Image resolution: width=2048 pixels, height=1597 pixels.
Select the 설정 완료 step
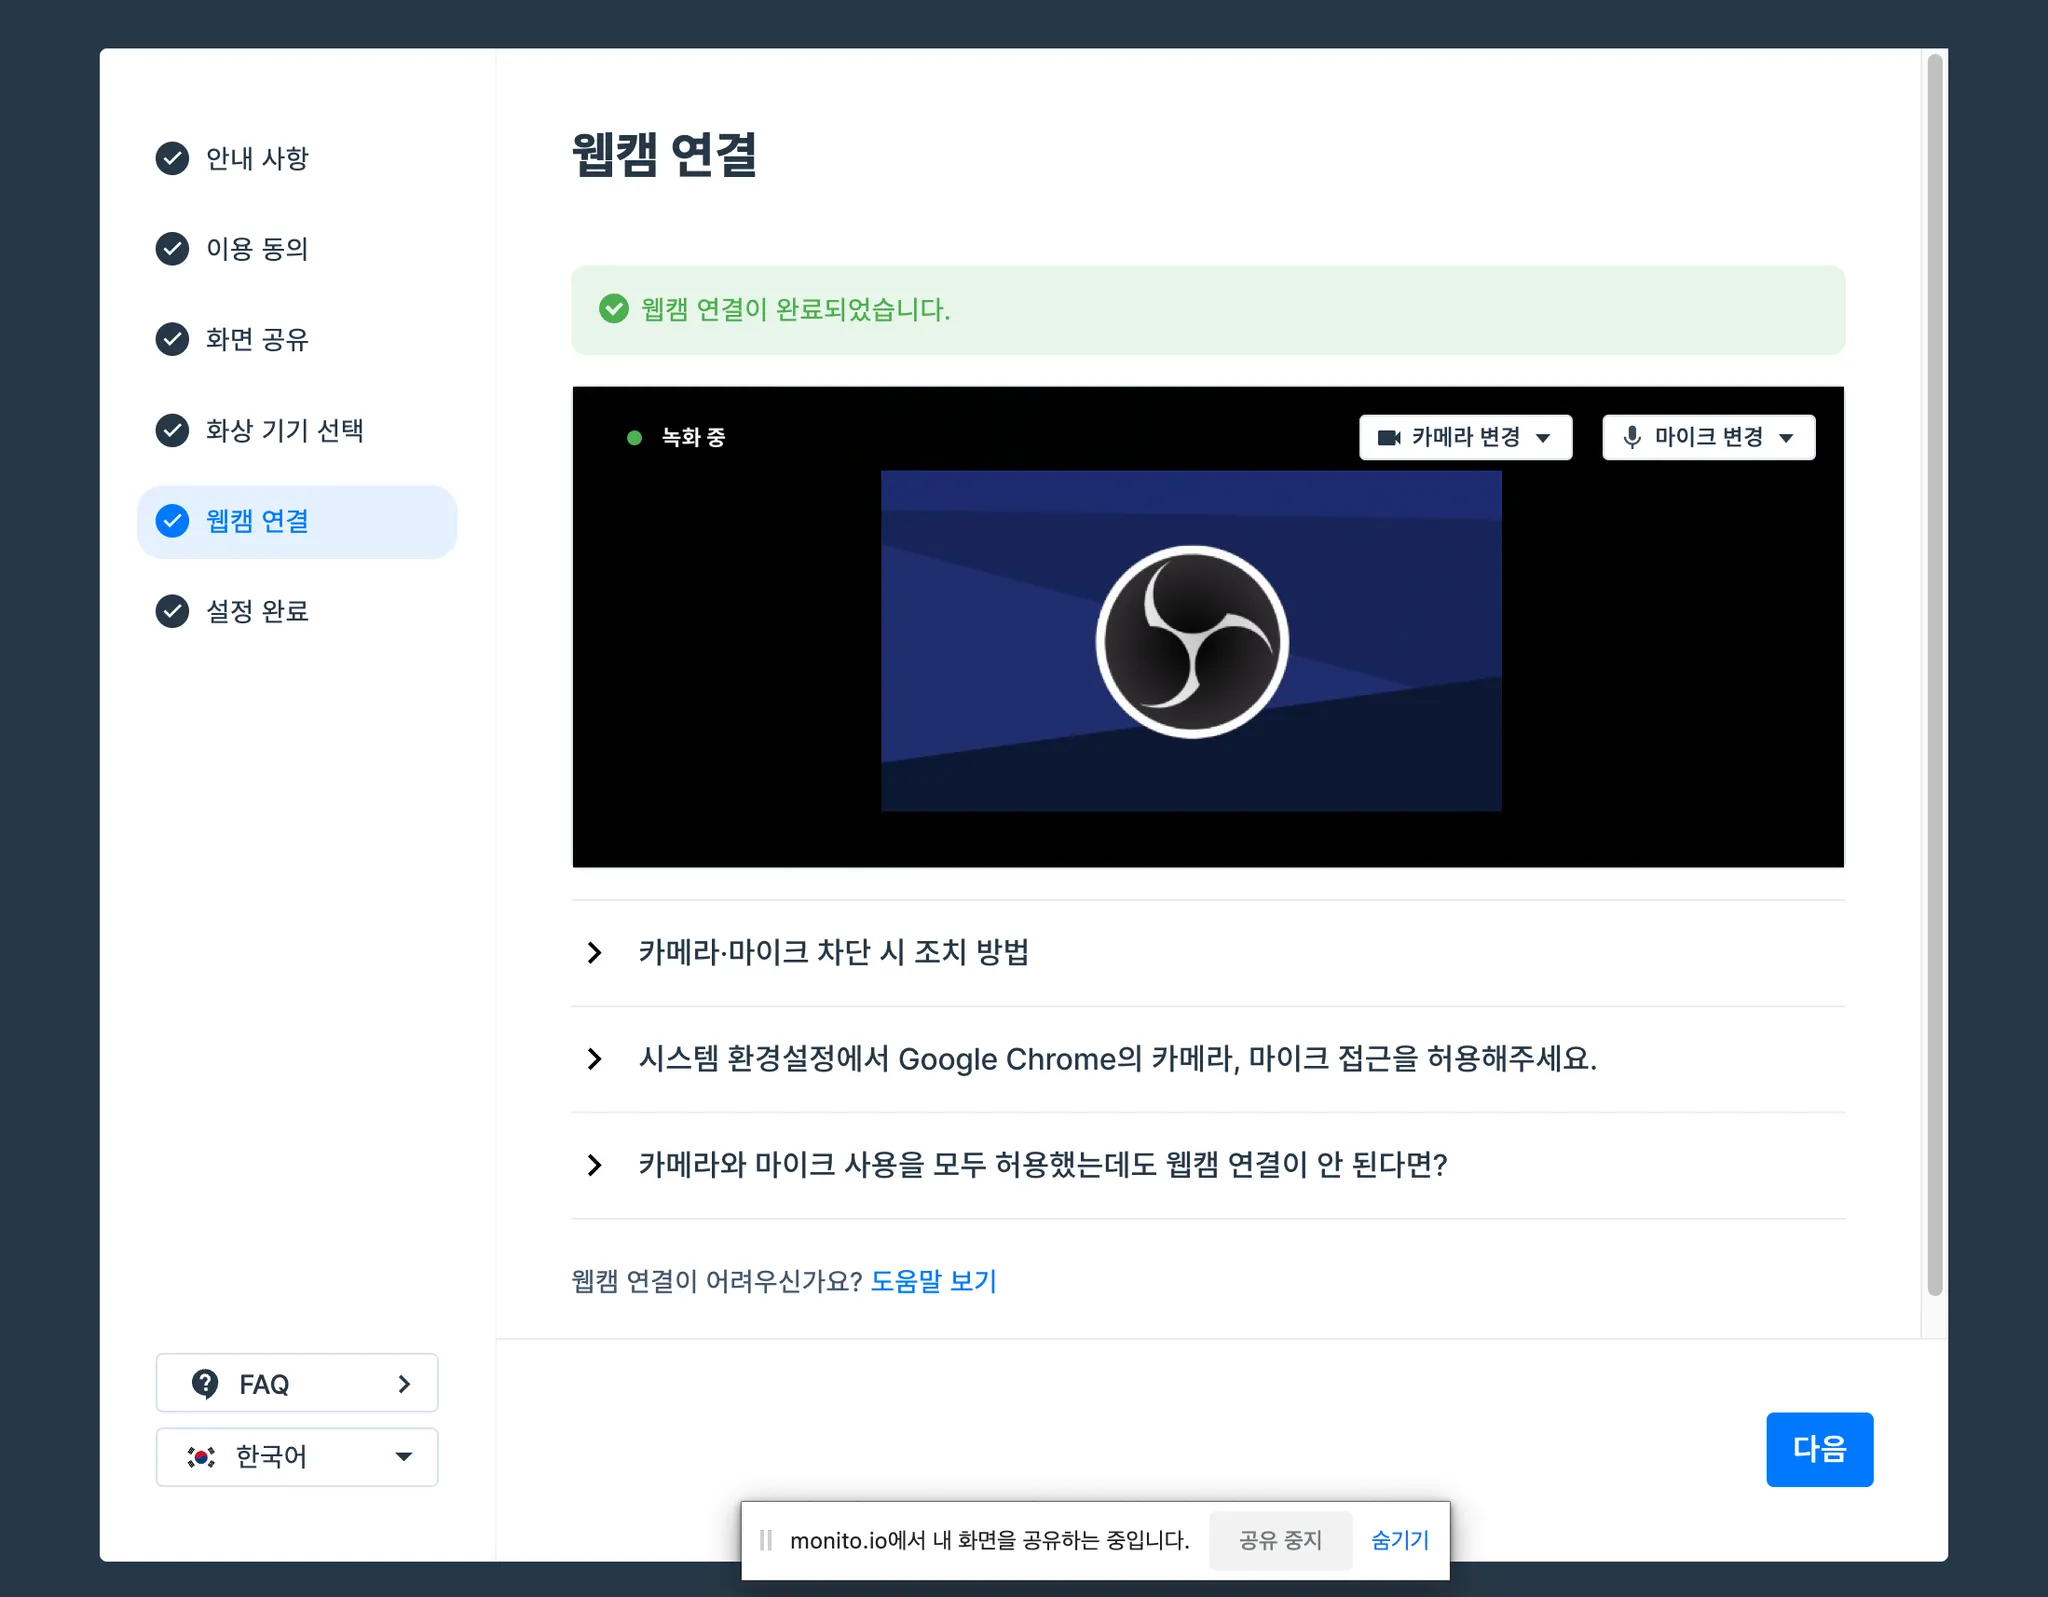pos(257,611)
